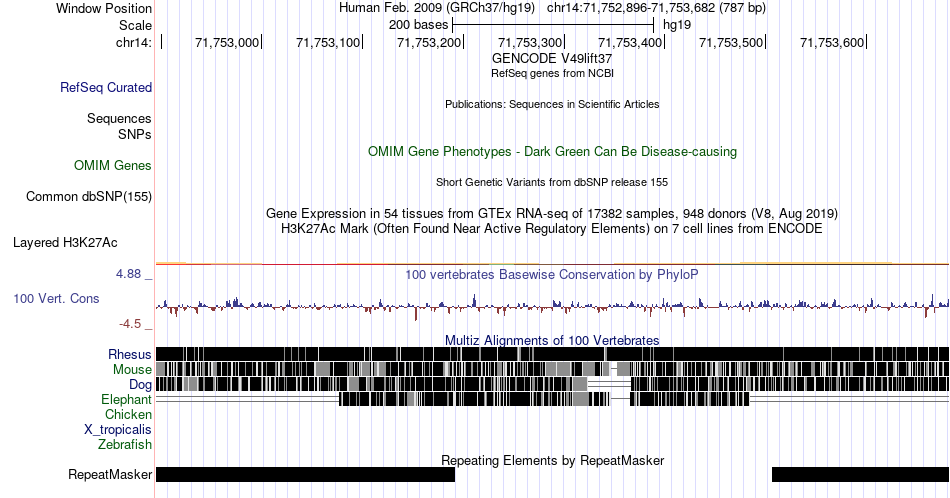Click the 71,753,500 ruler position
The height and width of the screenshot is (498, 950).
[x=731, y=42]
